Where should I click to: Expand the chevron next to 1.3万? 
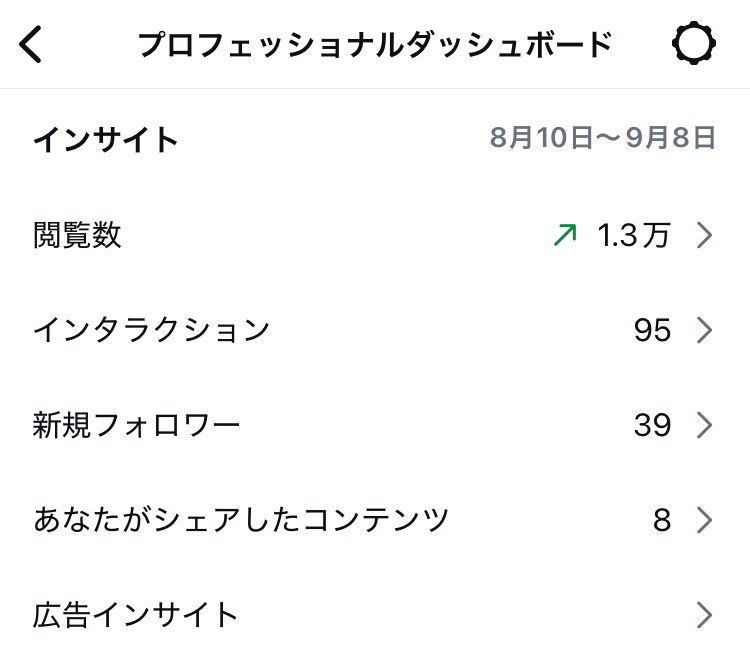pyautogui.click(x=704, y=236)
